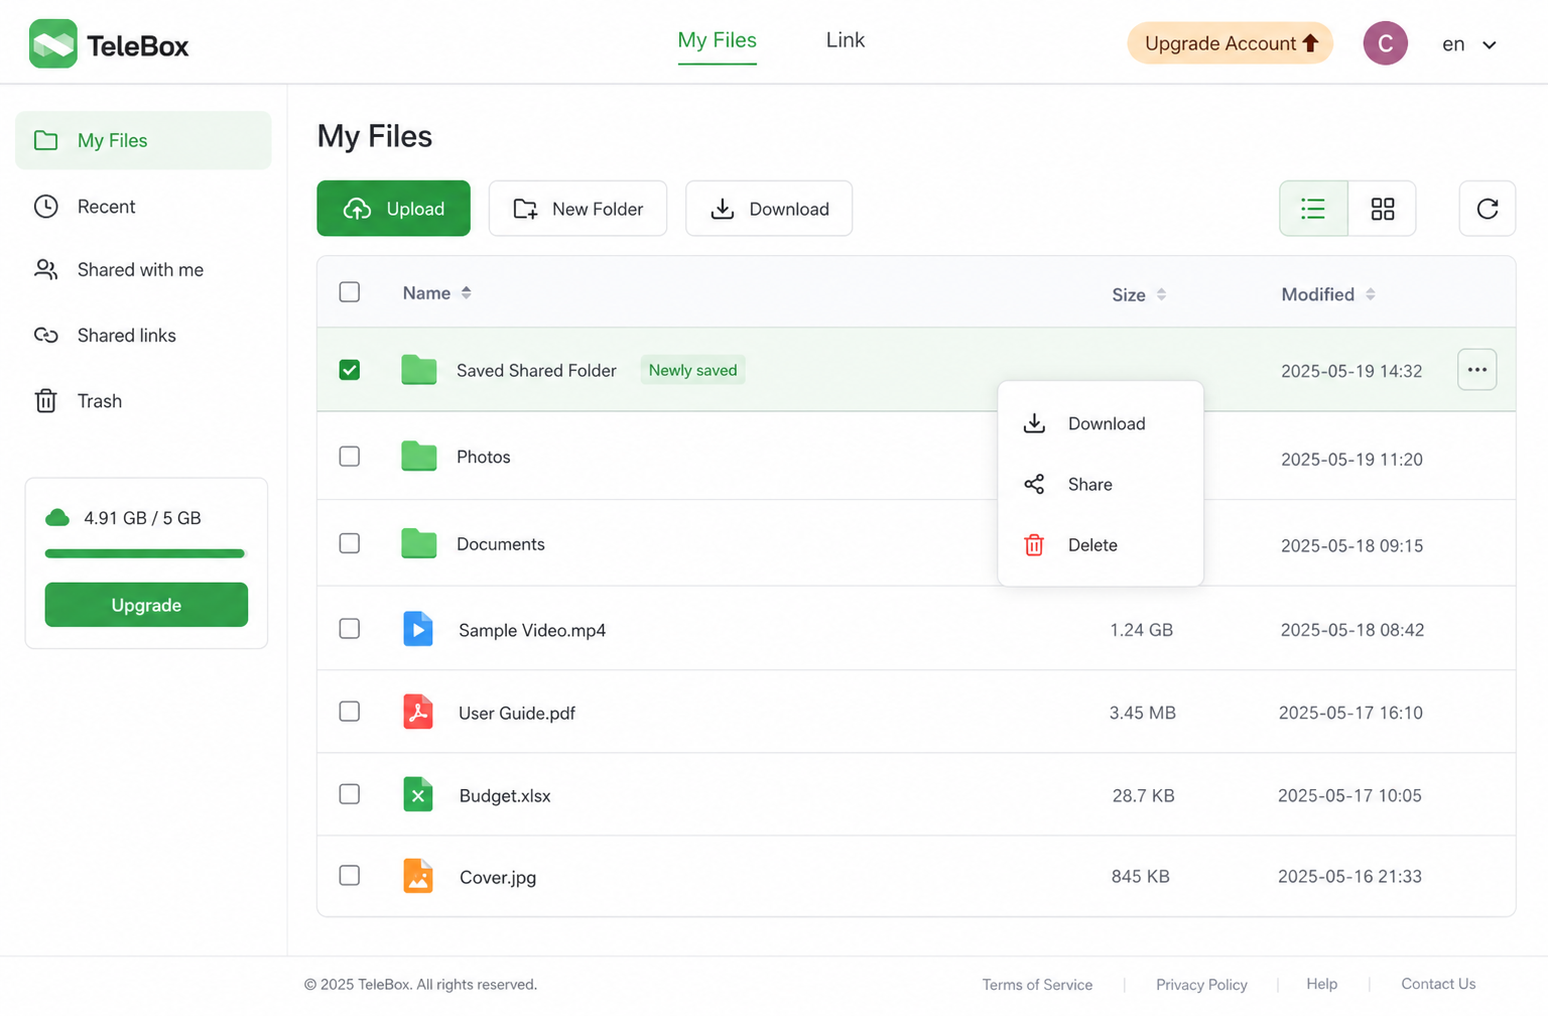
Task: Select the My Files top tab
Action: click(x=717, y=42)
